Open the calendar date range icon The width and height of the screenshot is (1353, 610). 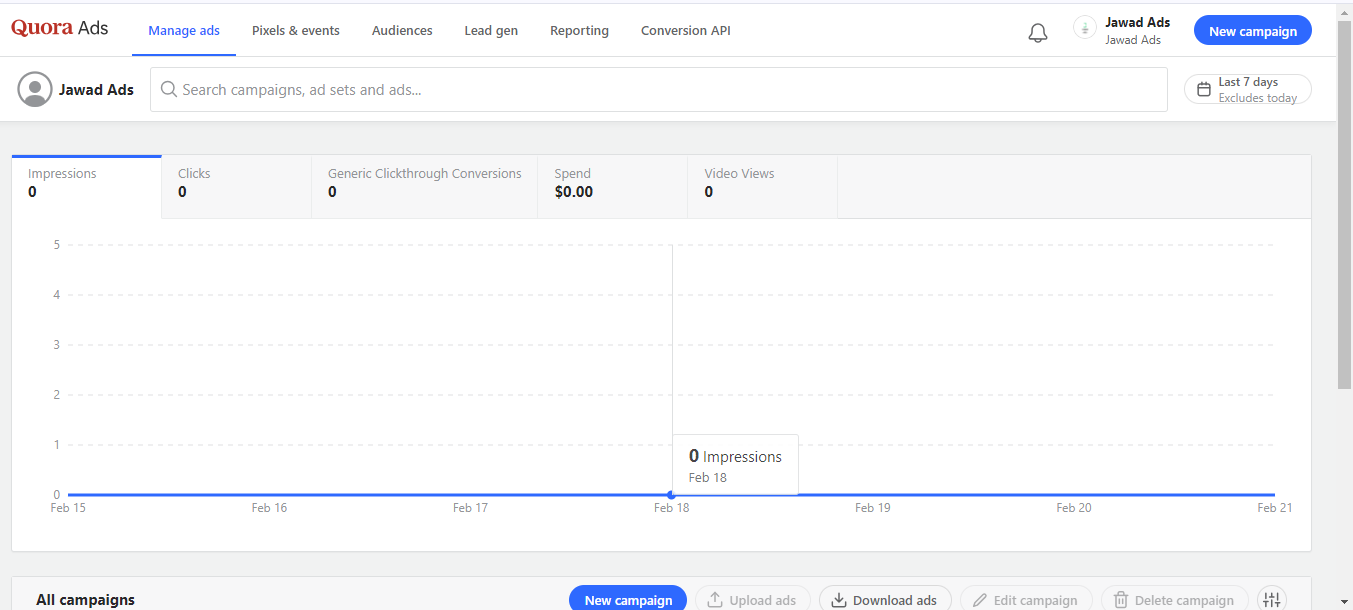click(x=1204, y=89)
